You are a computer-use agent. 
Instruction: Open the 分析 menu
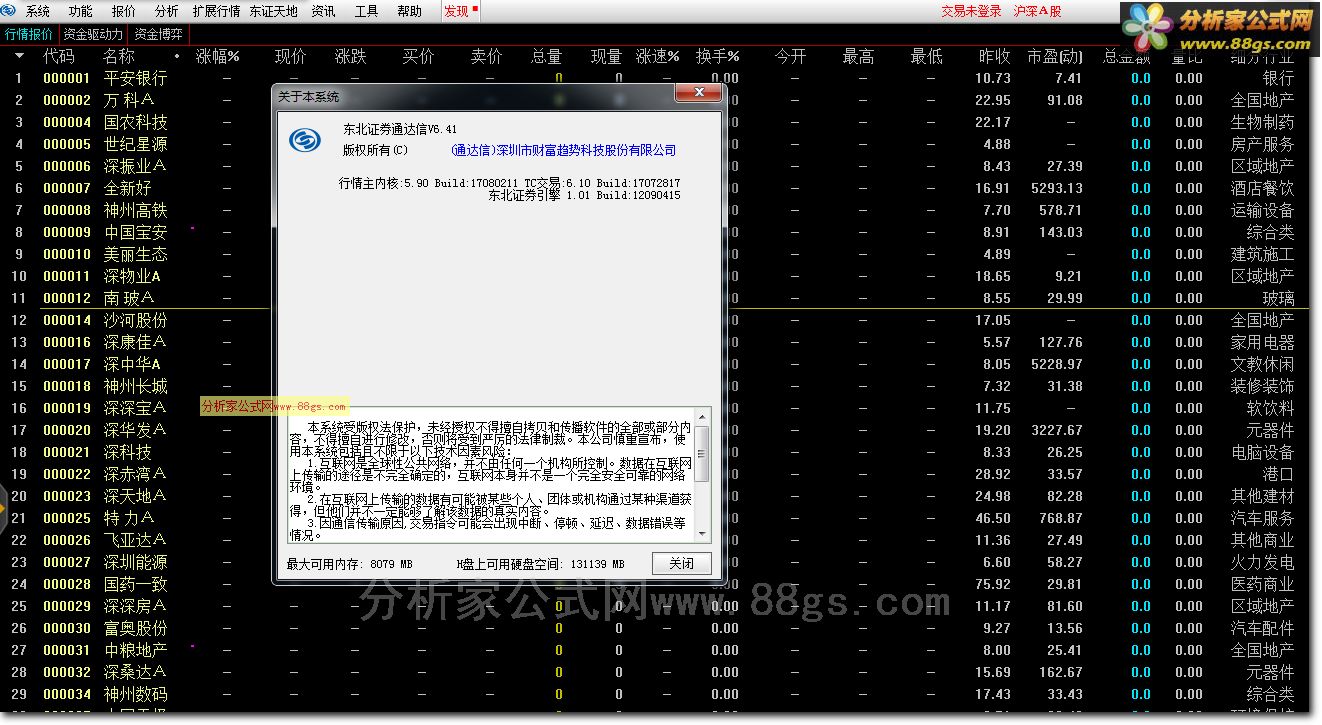(167, 12)
